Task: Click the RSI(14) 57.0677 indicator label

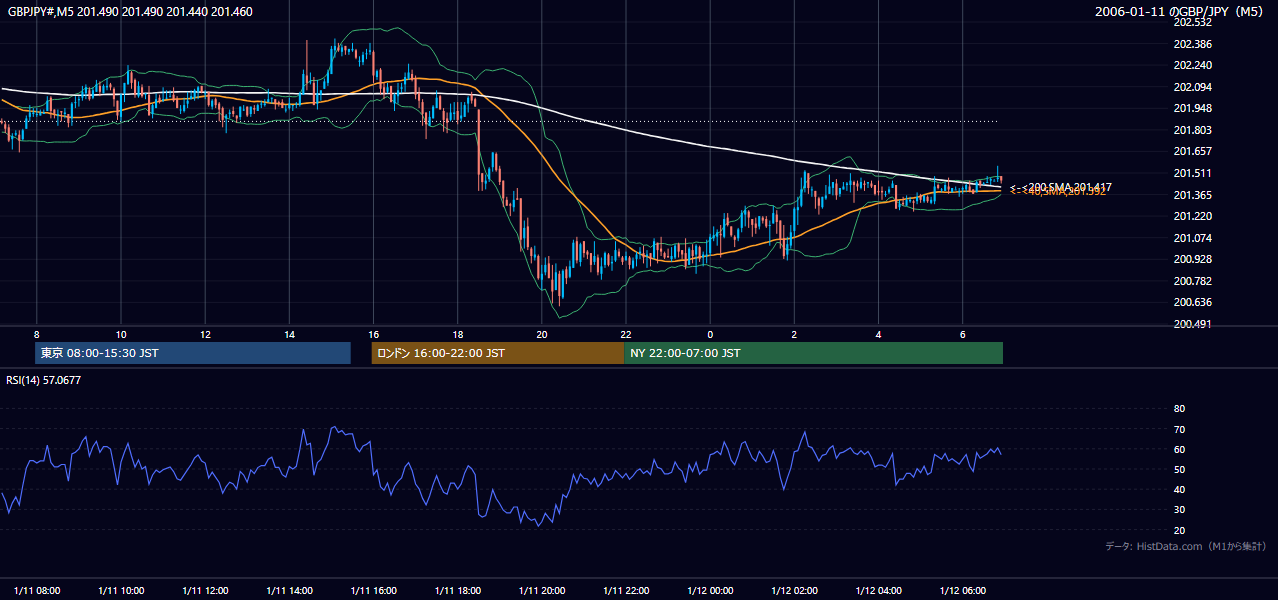Action: click(44, 380)
